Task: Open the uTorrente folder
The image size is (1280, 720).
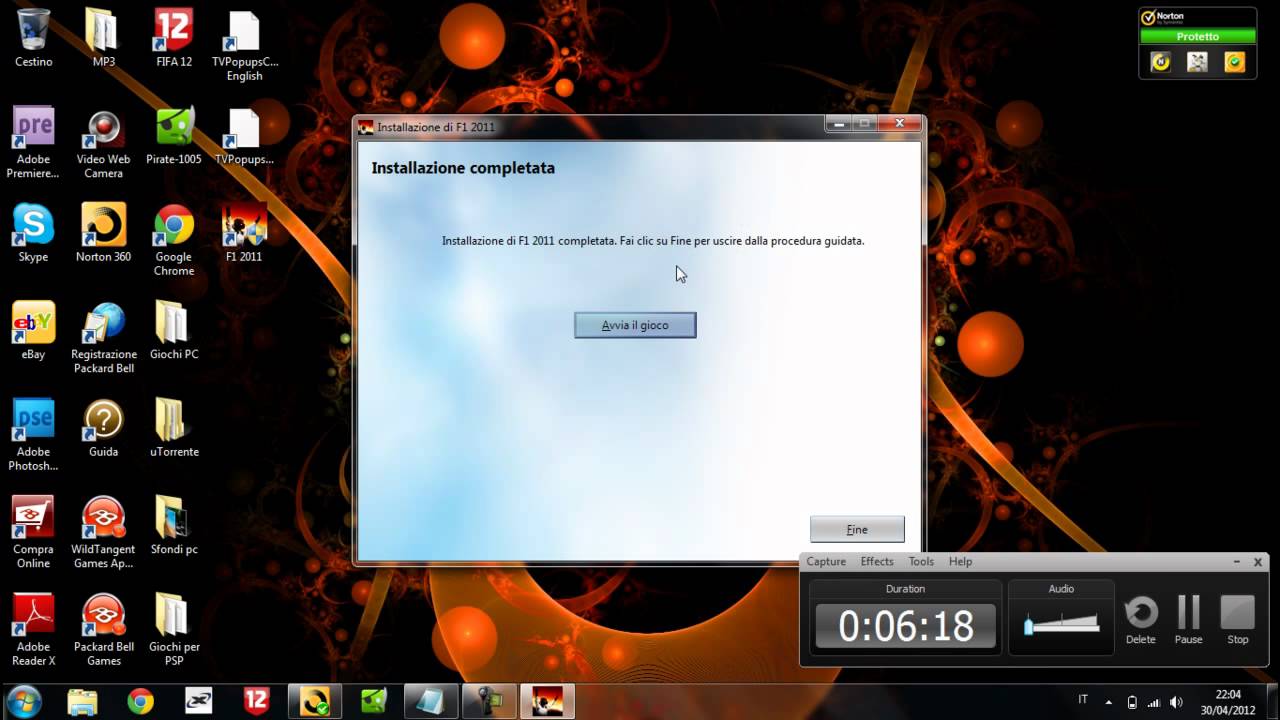Action: [173, 428]
